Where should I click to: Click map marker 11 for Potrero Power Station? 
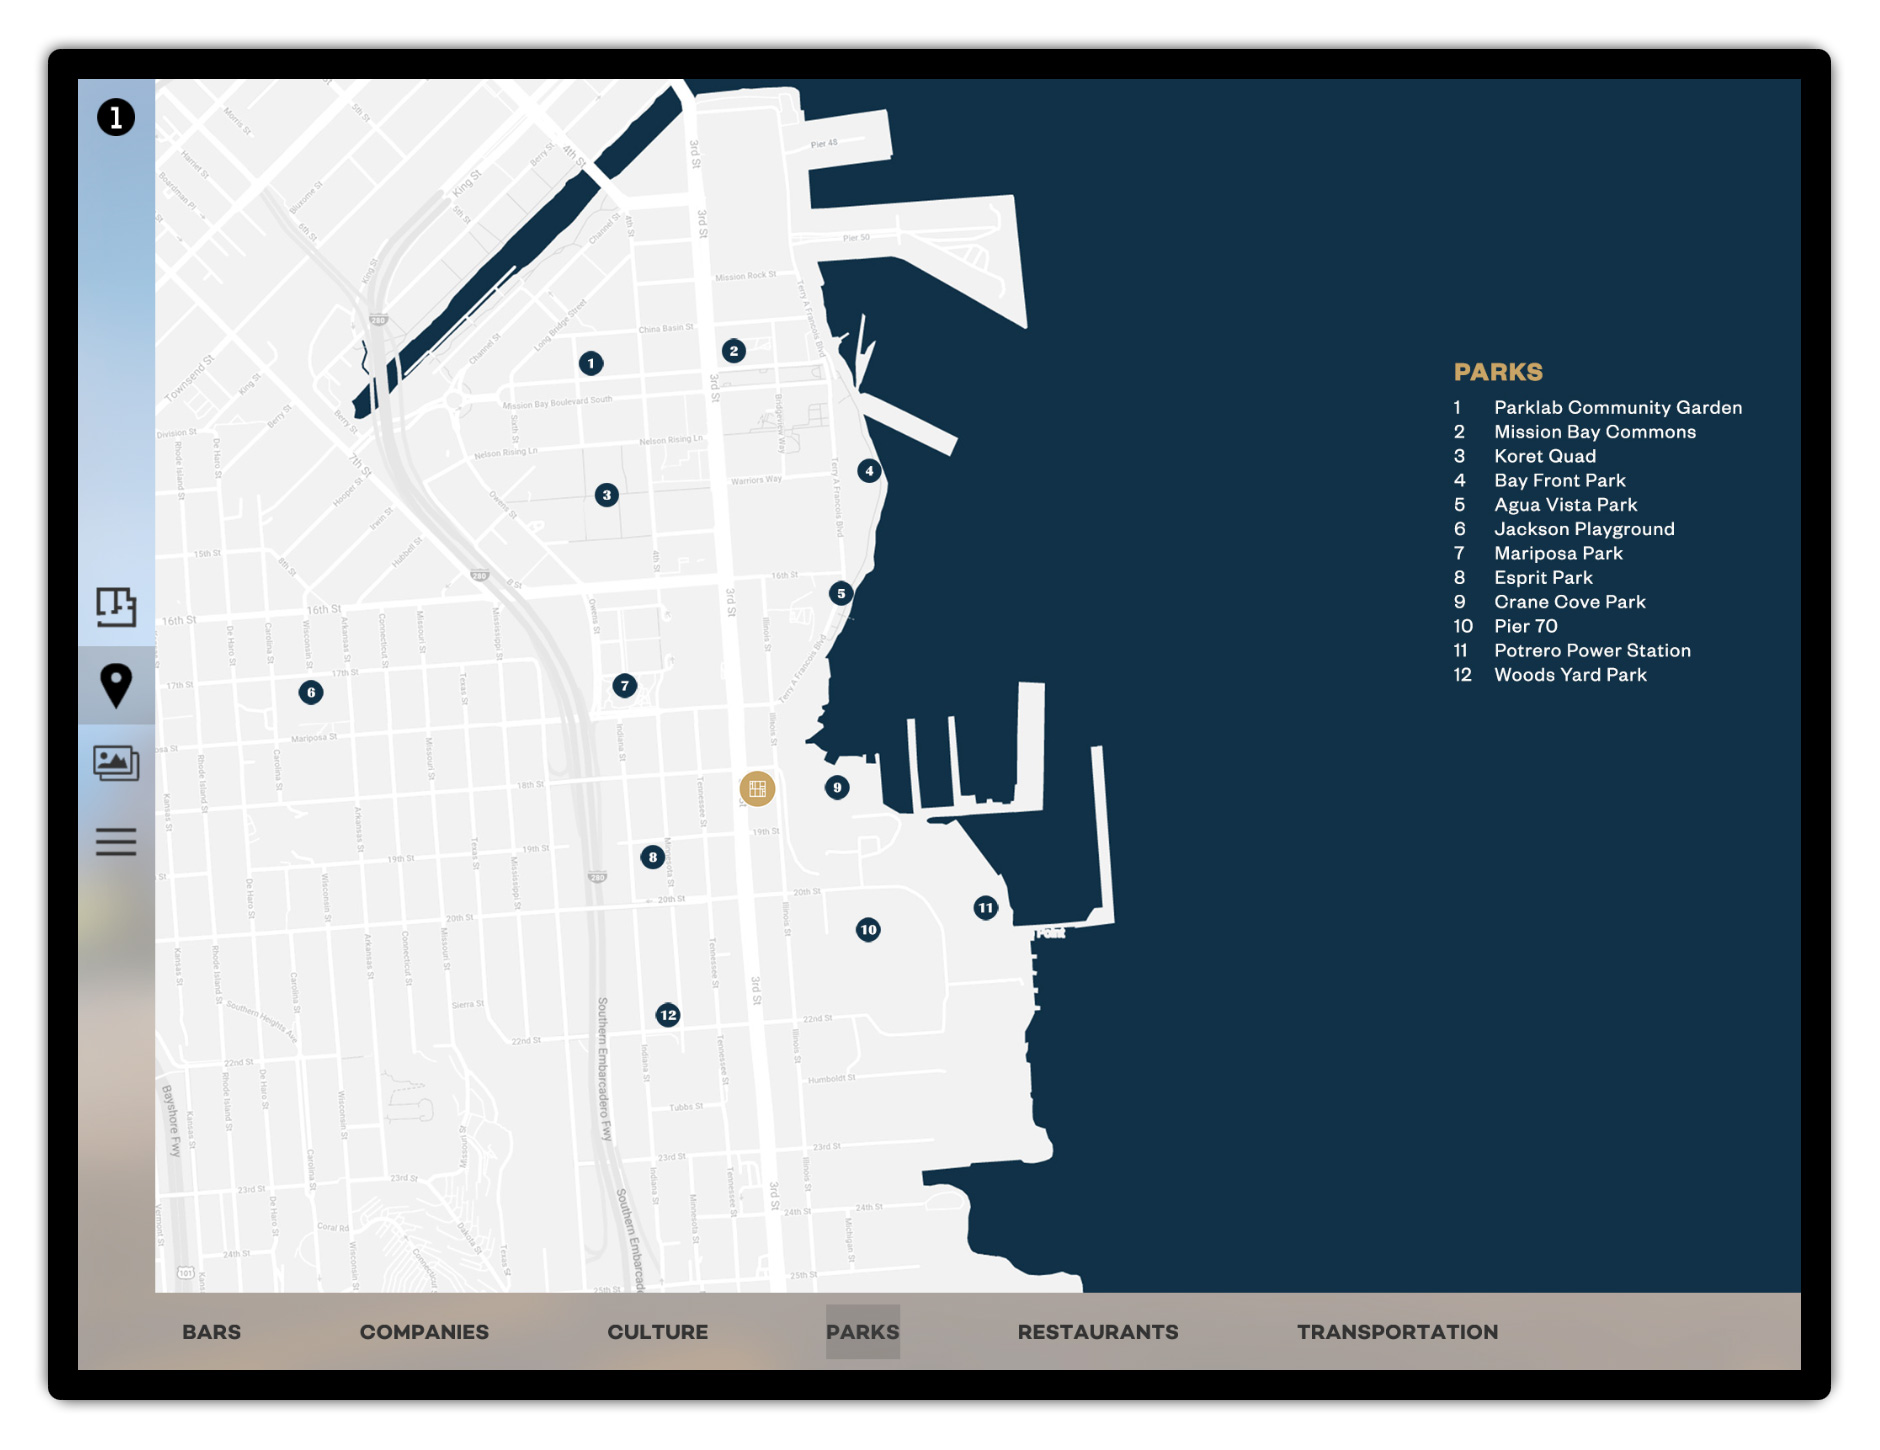tap(986, 908)
